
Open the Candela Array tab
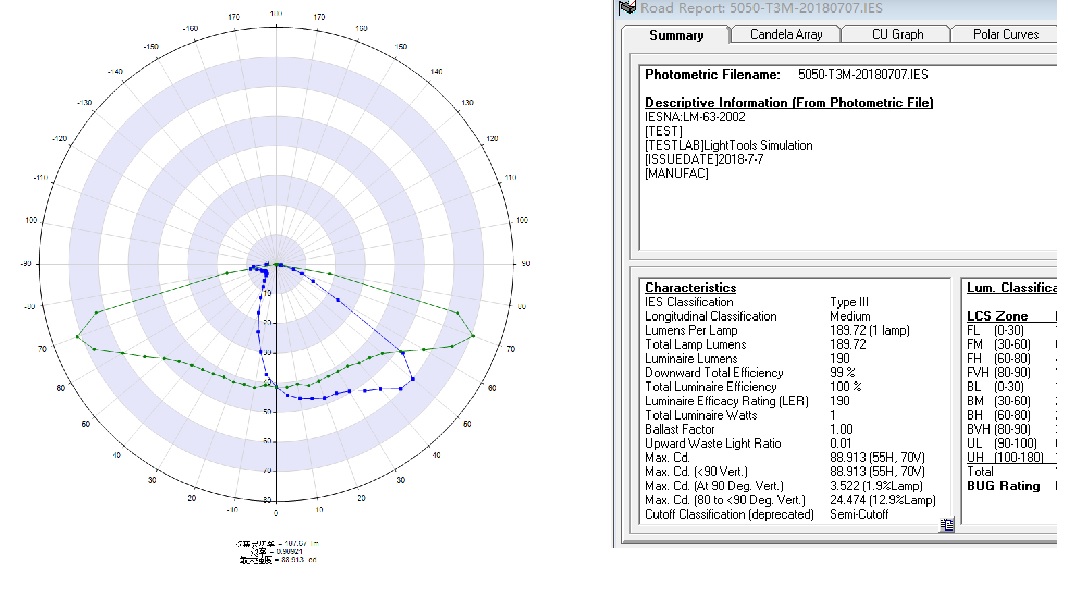(786, 35)
